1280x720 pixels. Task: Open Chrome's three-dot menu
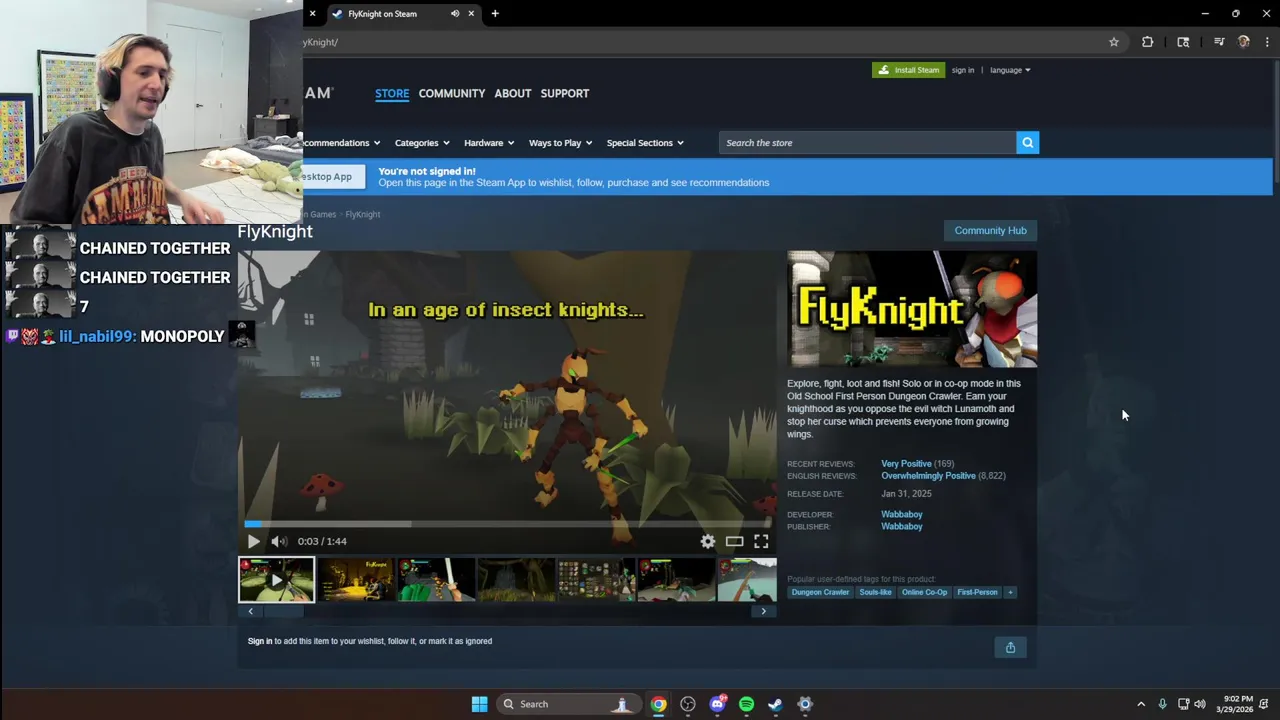(x=1267, y=42)
